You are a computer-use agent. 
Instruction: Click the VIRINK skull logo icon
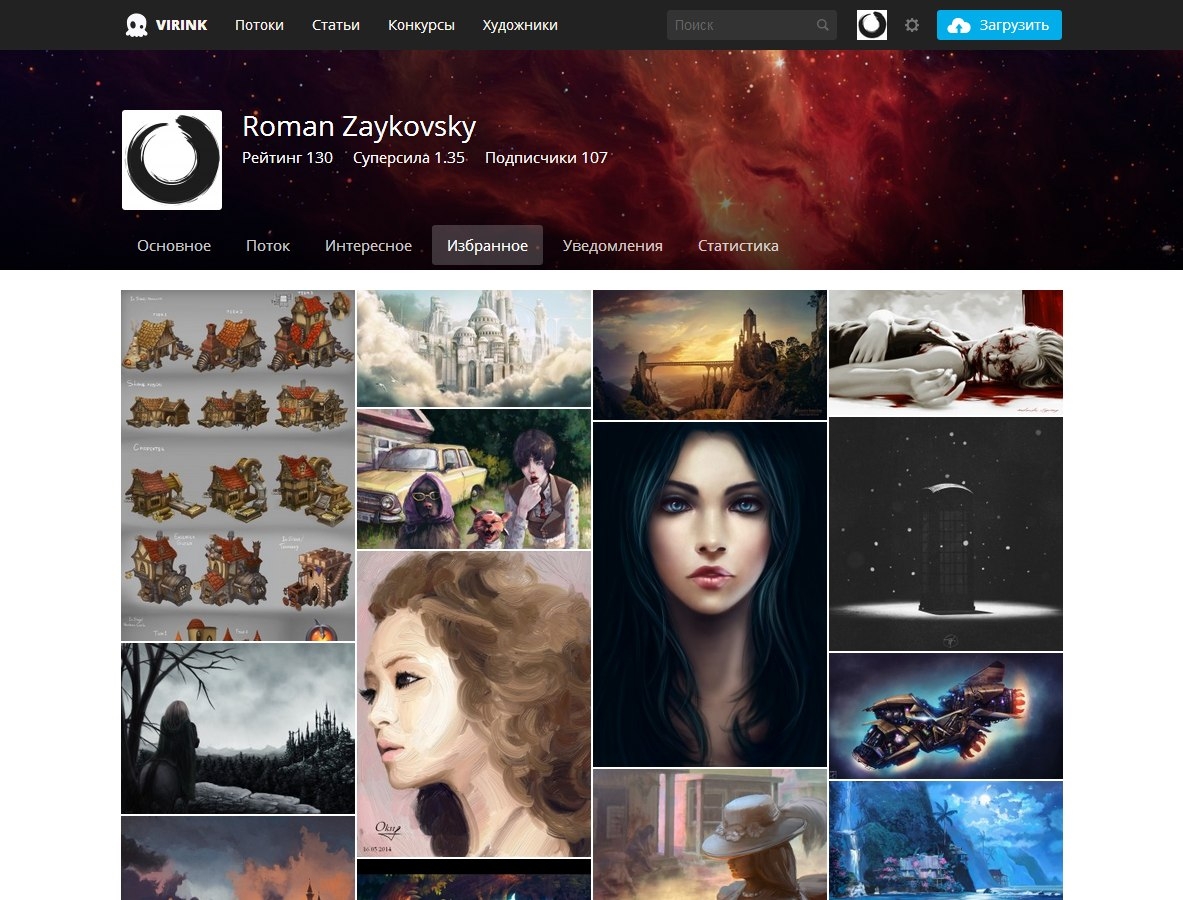pyautogui.click(x=137, y=25)
